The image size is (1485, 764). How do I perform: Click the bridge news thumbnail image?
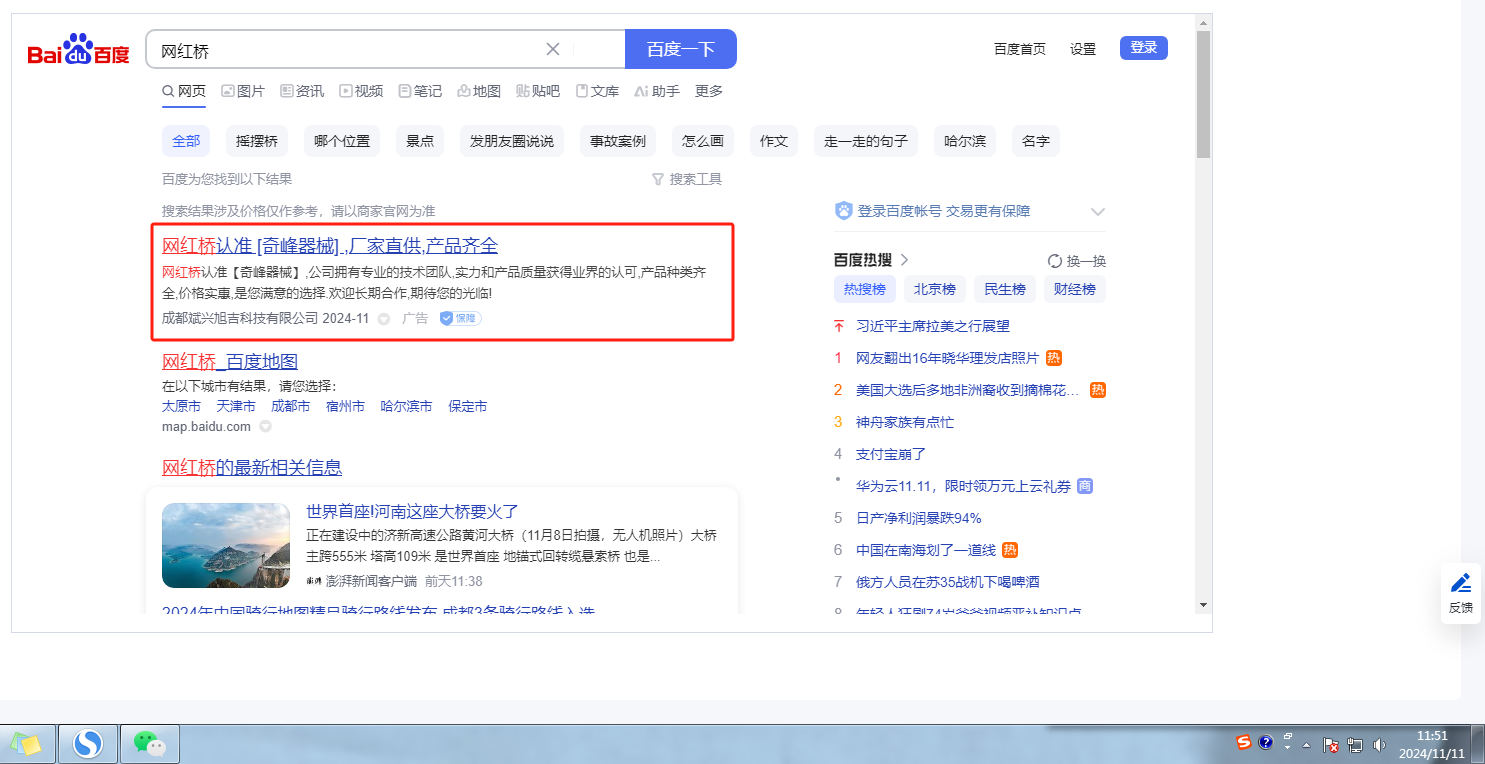point(226,545)
